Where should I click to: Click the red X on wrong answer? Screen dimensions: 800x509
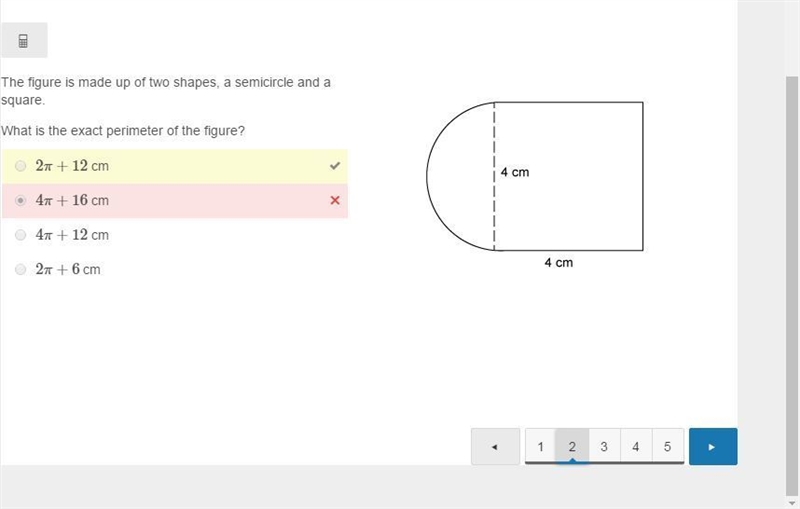pos(335,200)
